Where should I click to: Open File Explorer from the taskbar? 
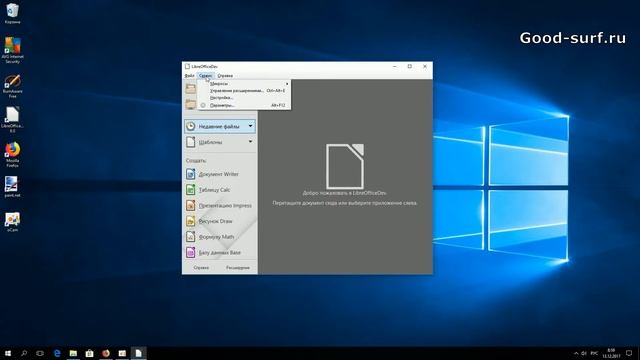click(73, 353)
